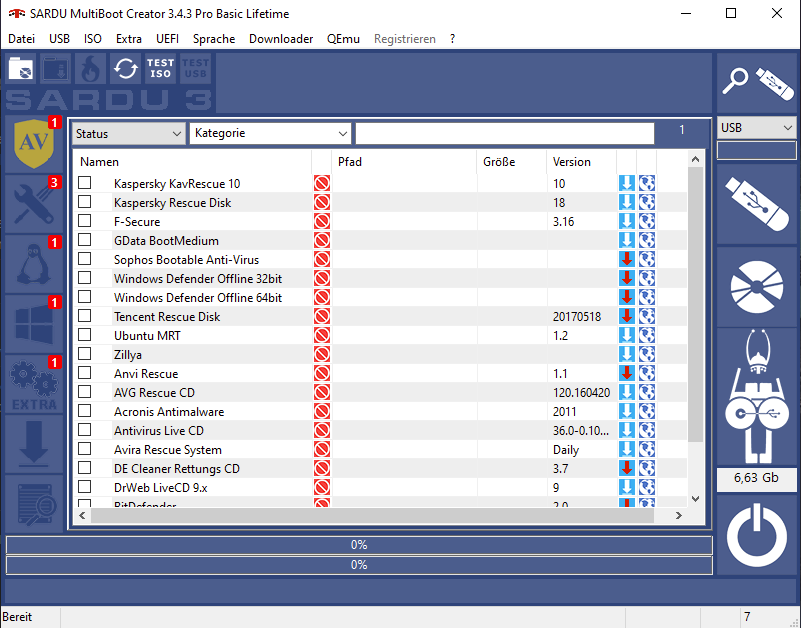Click the red status icon for F-Secure

pyautogui.click(x=322, y=221)
